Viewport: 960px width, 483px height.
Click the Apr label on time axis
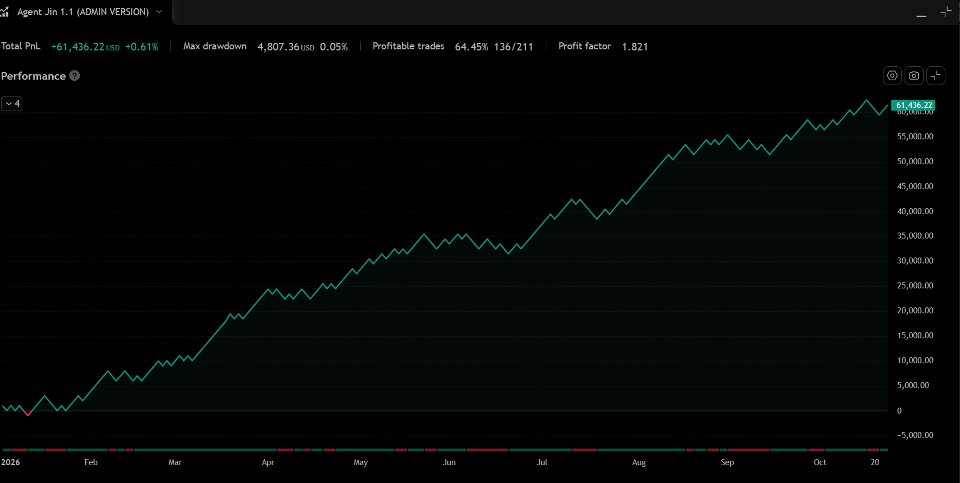click(x=268, y=463)
